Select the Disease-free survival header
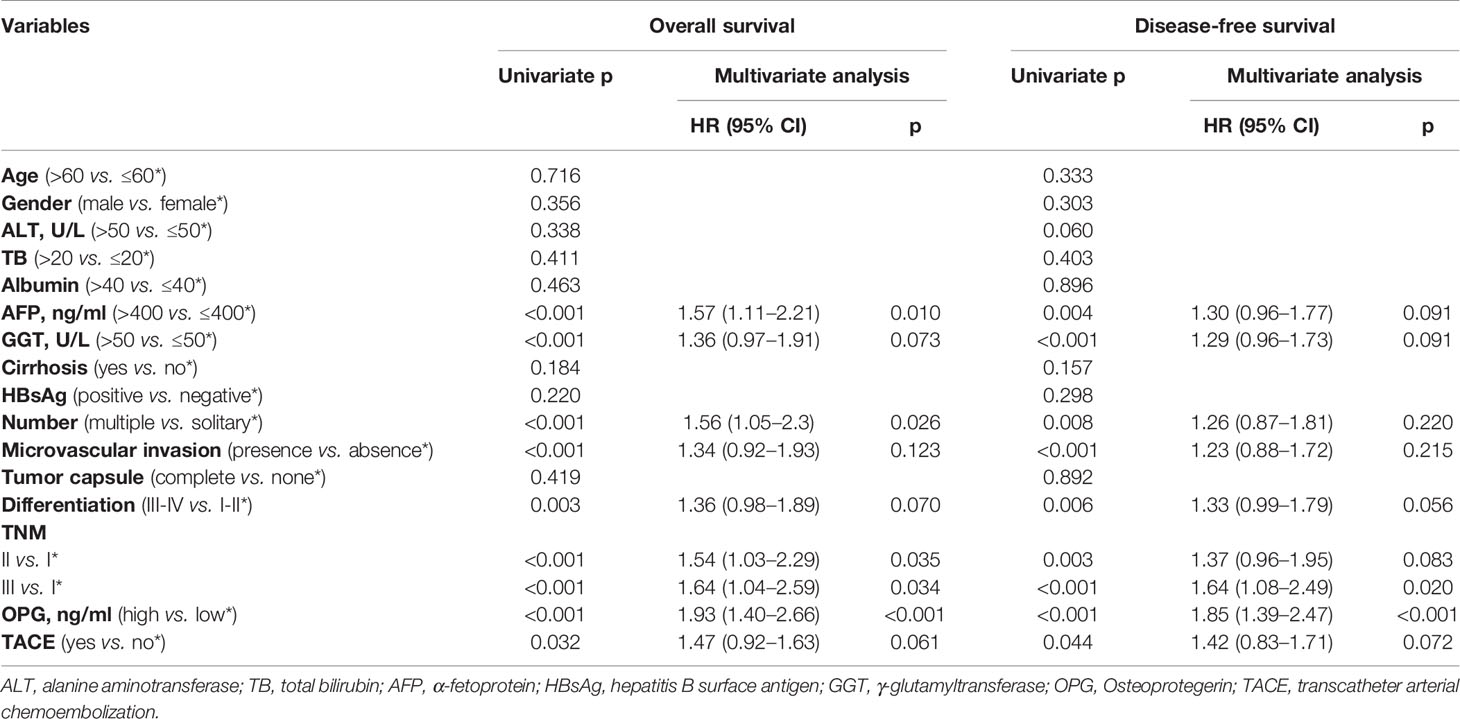The image size is (1460, 719). pos(1229,26)
